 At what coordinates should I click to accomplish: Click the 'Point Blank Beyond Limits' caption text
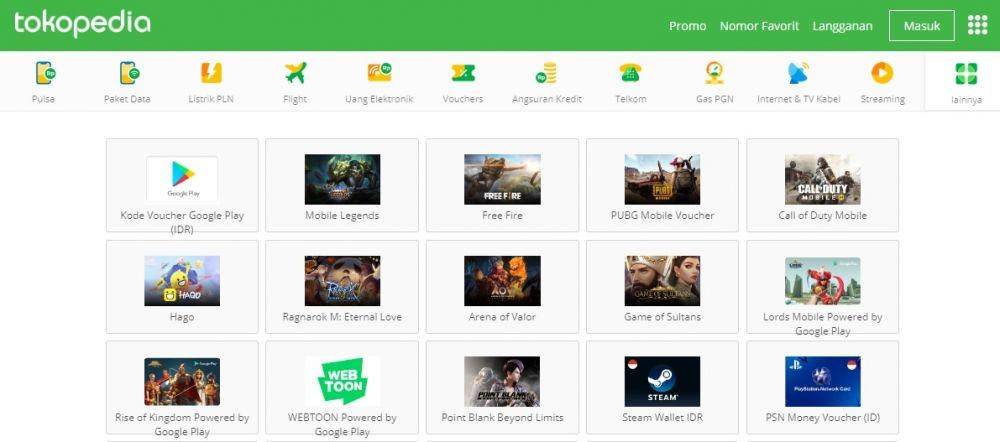[x=503, y=418]
